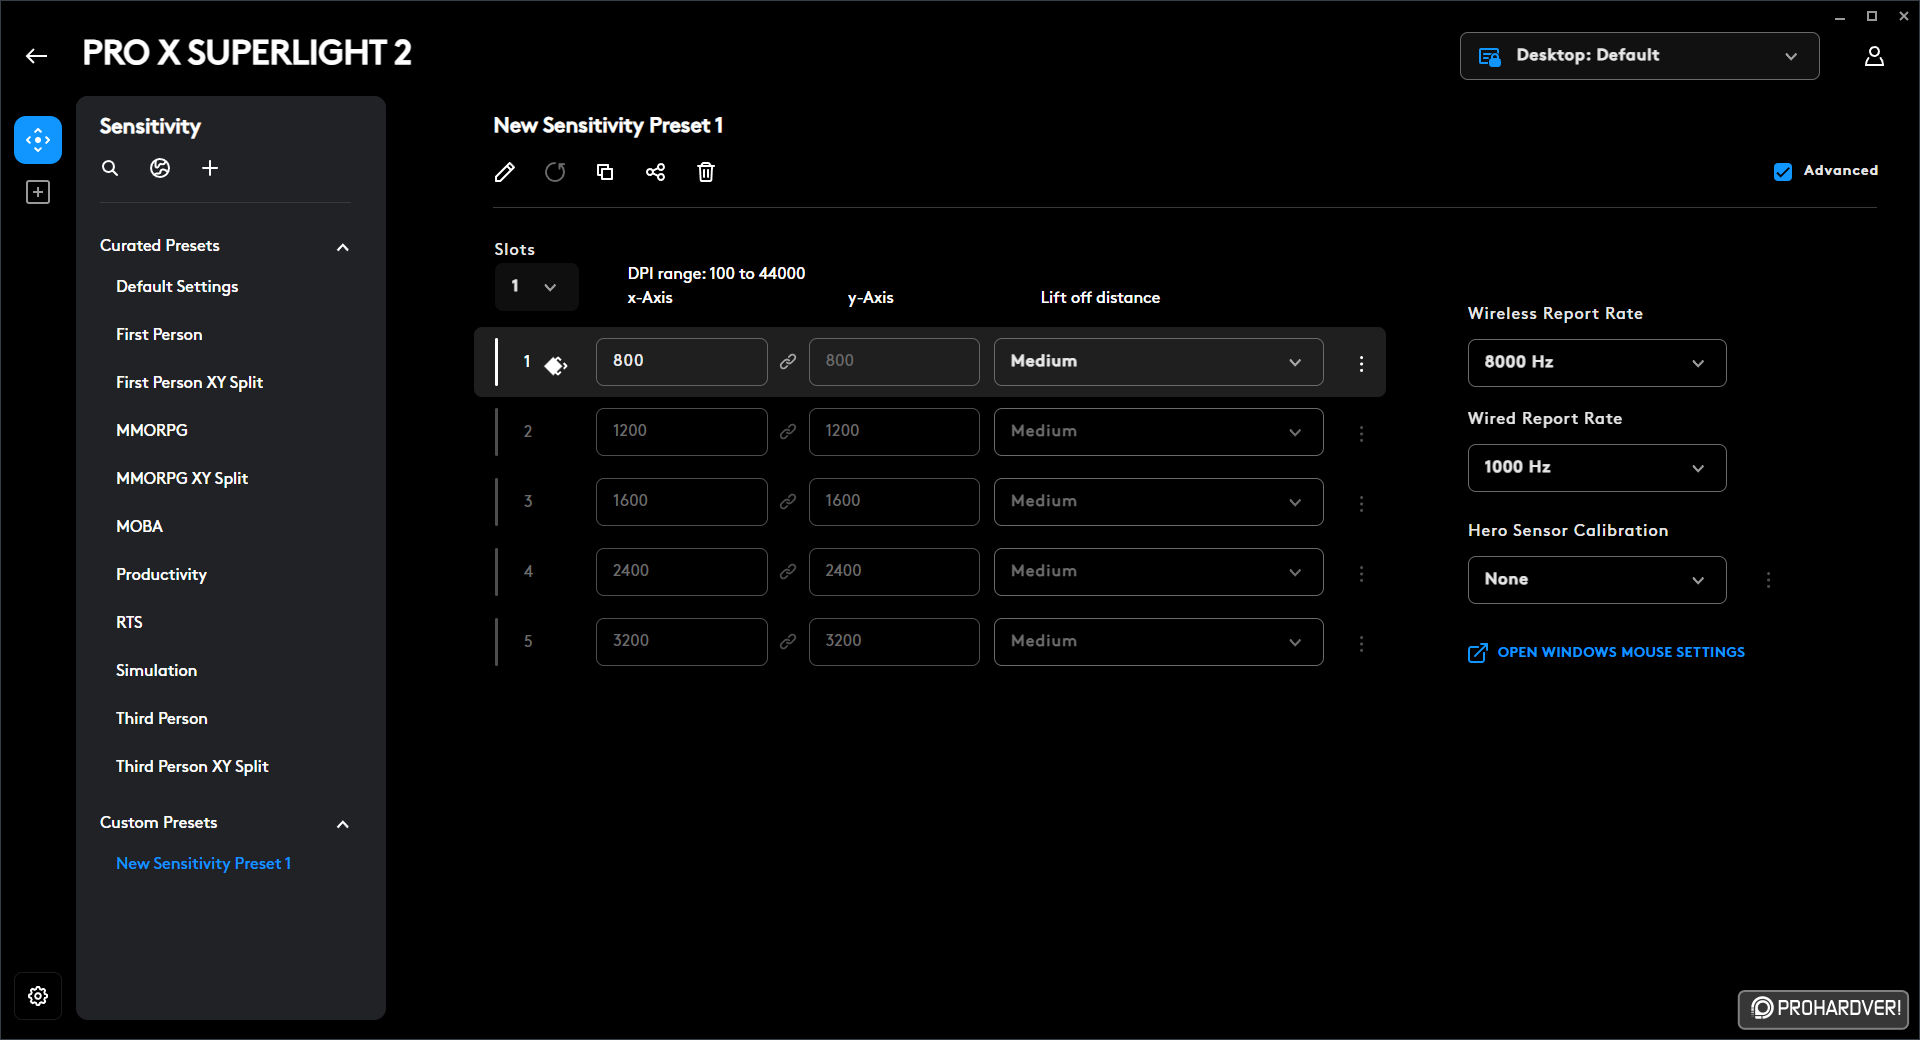Click slot 2 y-Axis DPI field 1200
Viewport: 1920px width, 1040px height.
click(x=894, y=432)
